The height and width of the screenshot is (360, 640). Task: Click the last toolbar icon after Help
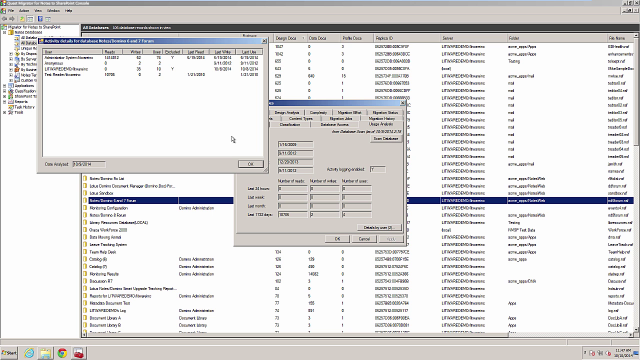pyautogui.click(x=48, y=19)
